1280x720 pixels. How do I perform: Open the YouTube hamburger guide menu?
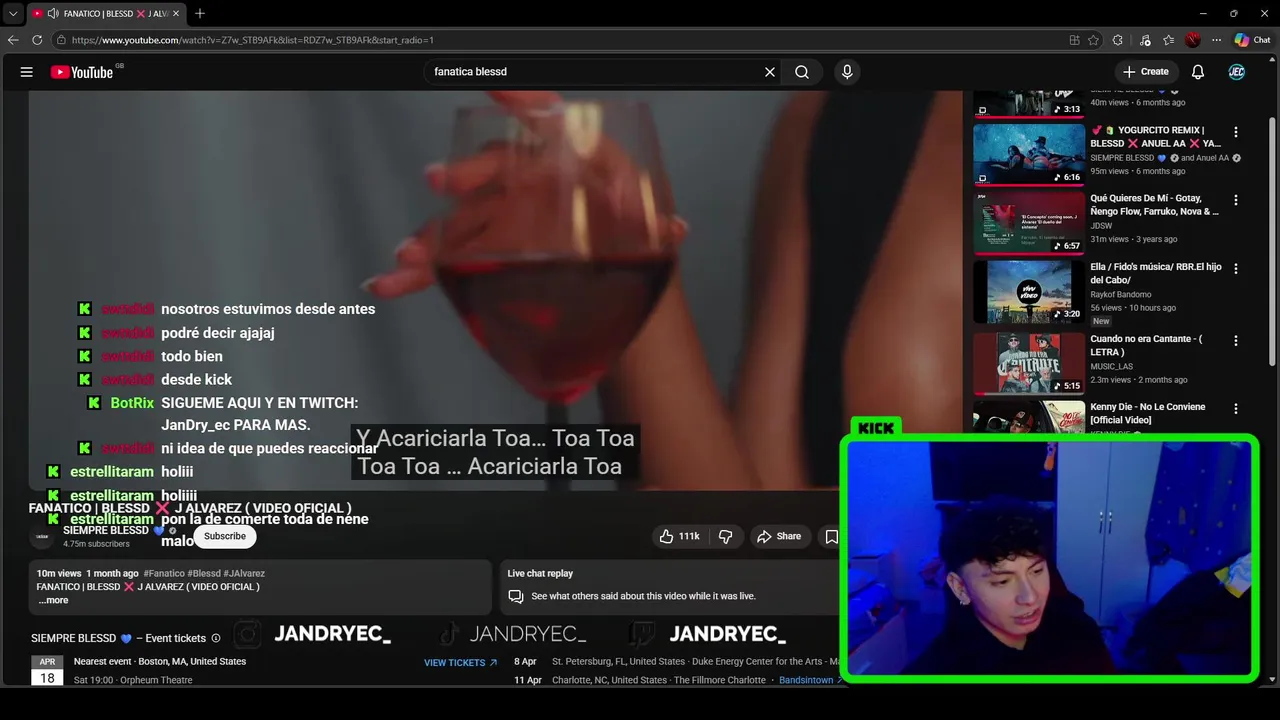coord(27,72)
